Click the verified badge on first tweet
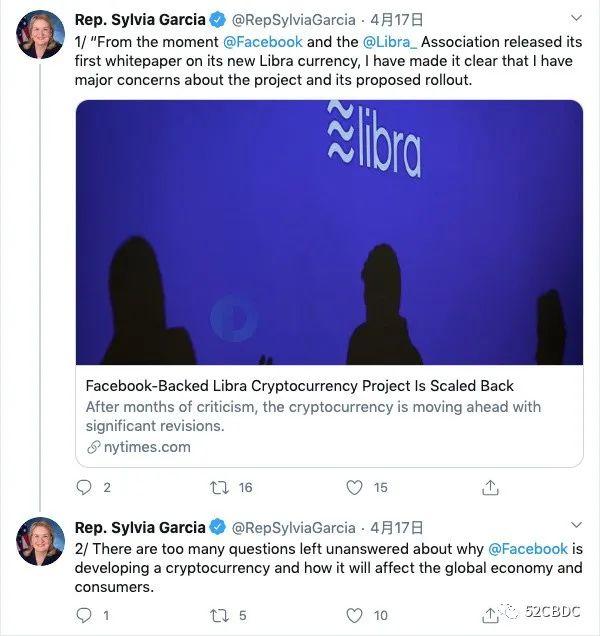600x636 pixels. (217, 19)
